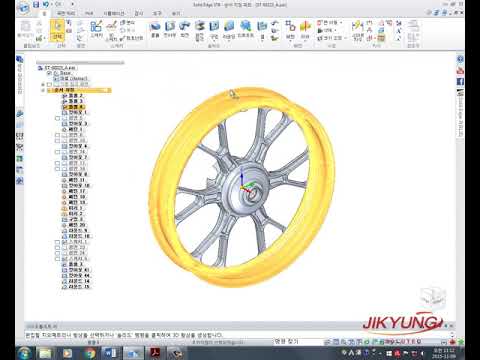This screenshot has width=480, height=360.
Task: Open the Facebook icon in right sidebar
Action: click(460, 82)
